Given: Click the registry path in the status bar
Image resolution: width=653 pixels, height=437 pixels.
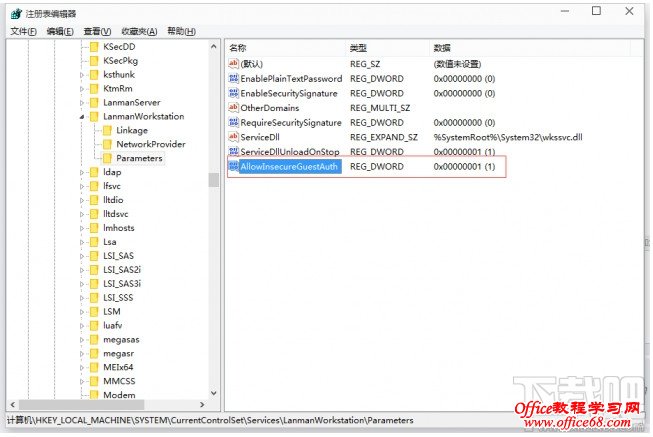Looking at the screenshot, I should tap(210, 420).
